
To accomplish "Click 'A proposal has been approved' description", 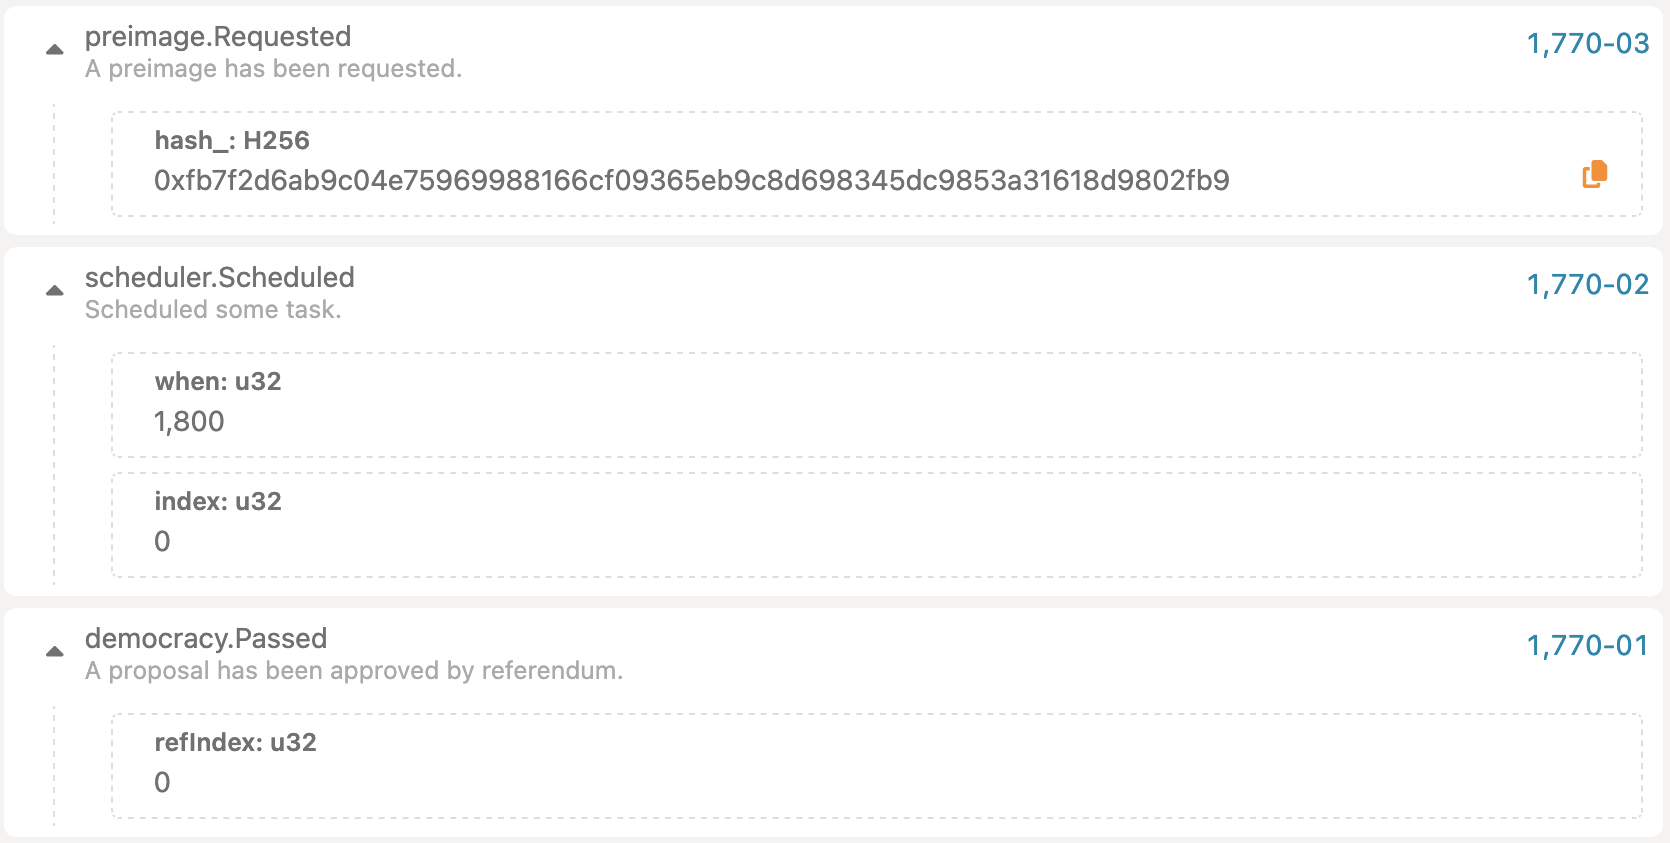I will pos(353,671).
